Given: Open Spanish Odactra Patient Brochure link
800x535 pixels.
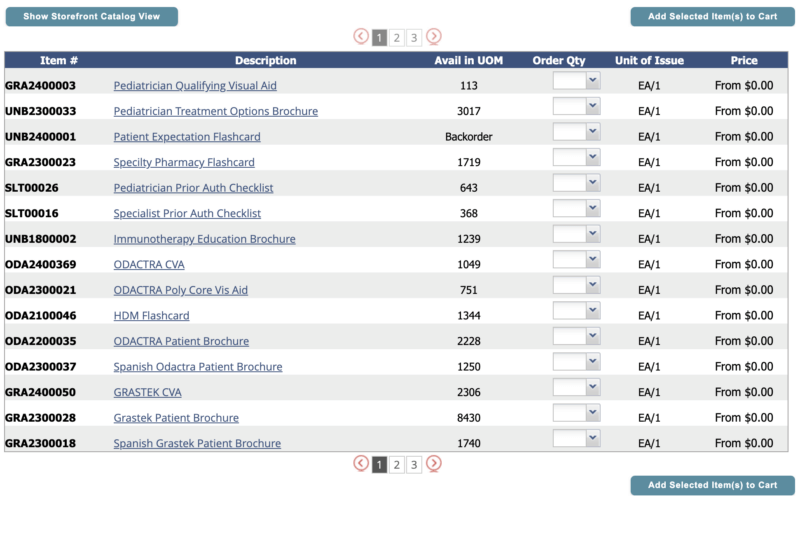Looking at the screenshot, I should pyautogui.click(x=197, y=366).
